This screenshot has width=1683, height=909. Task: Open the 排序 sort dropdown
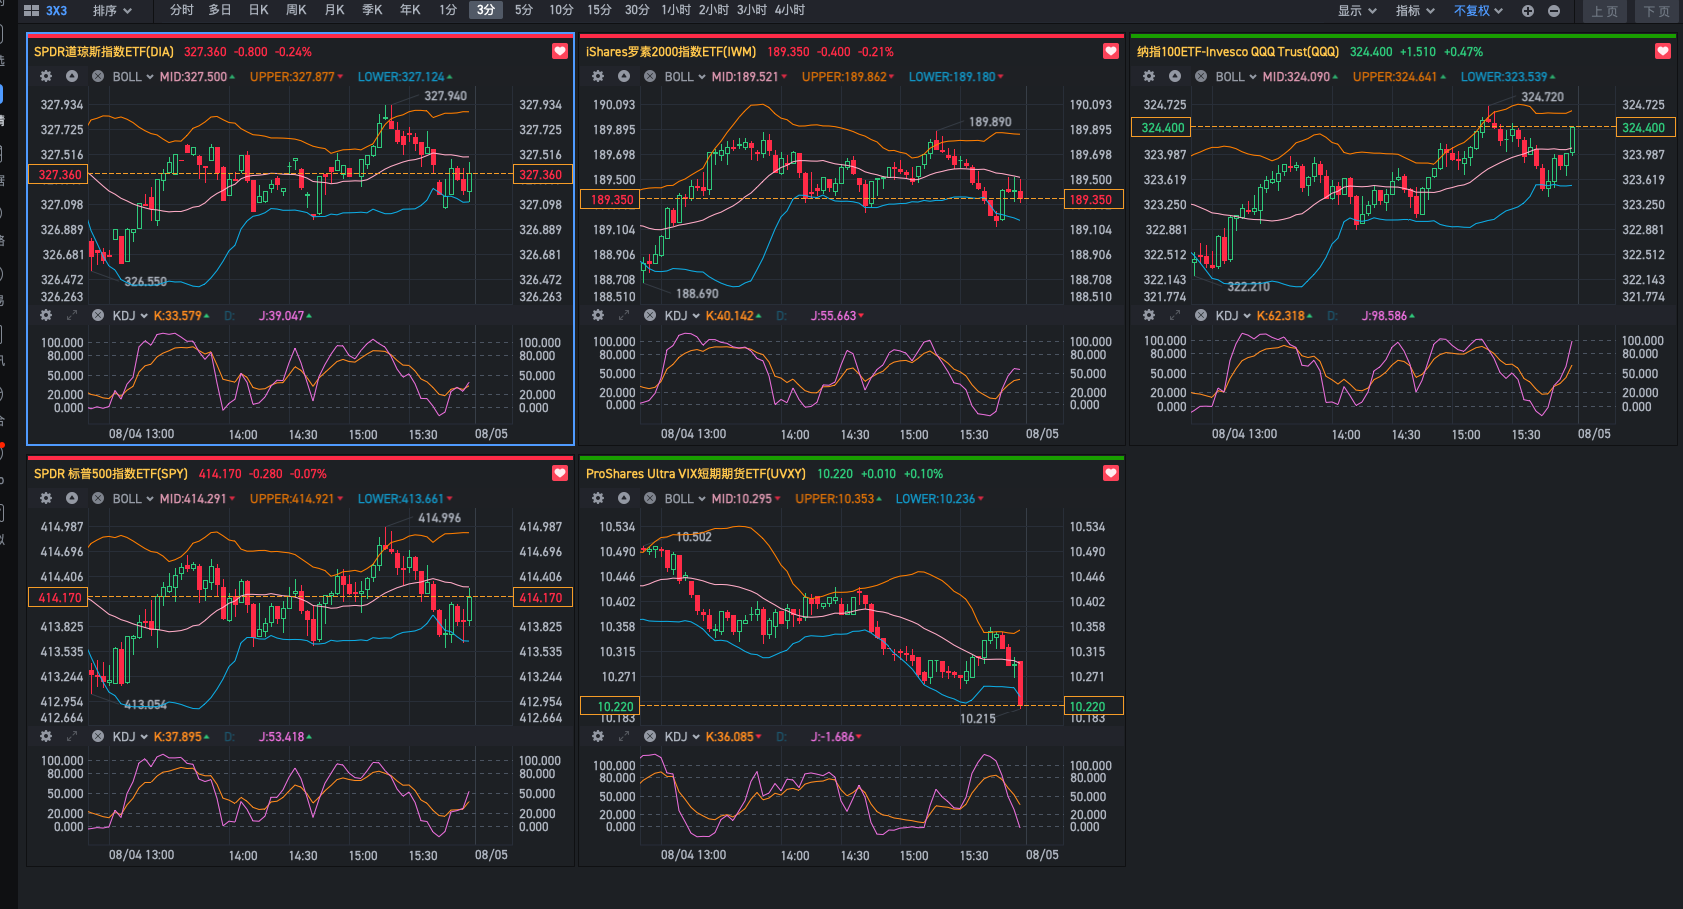(x=112, y=11)
